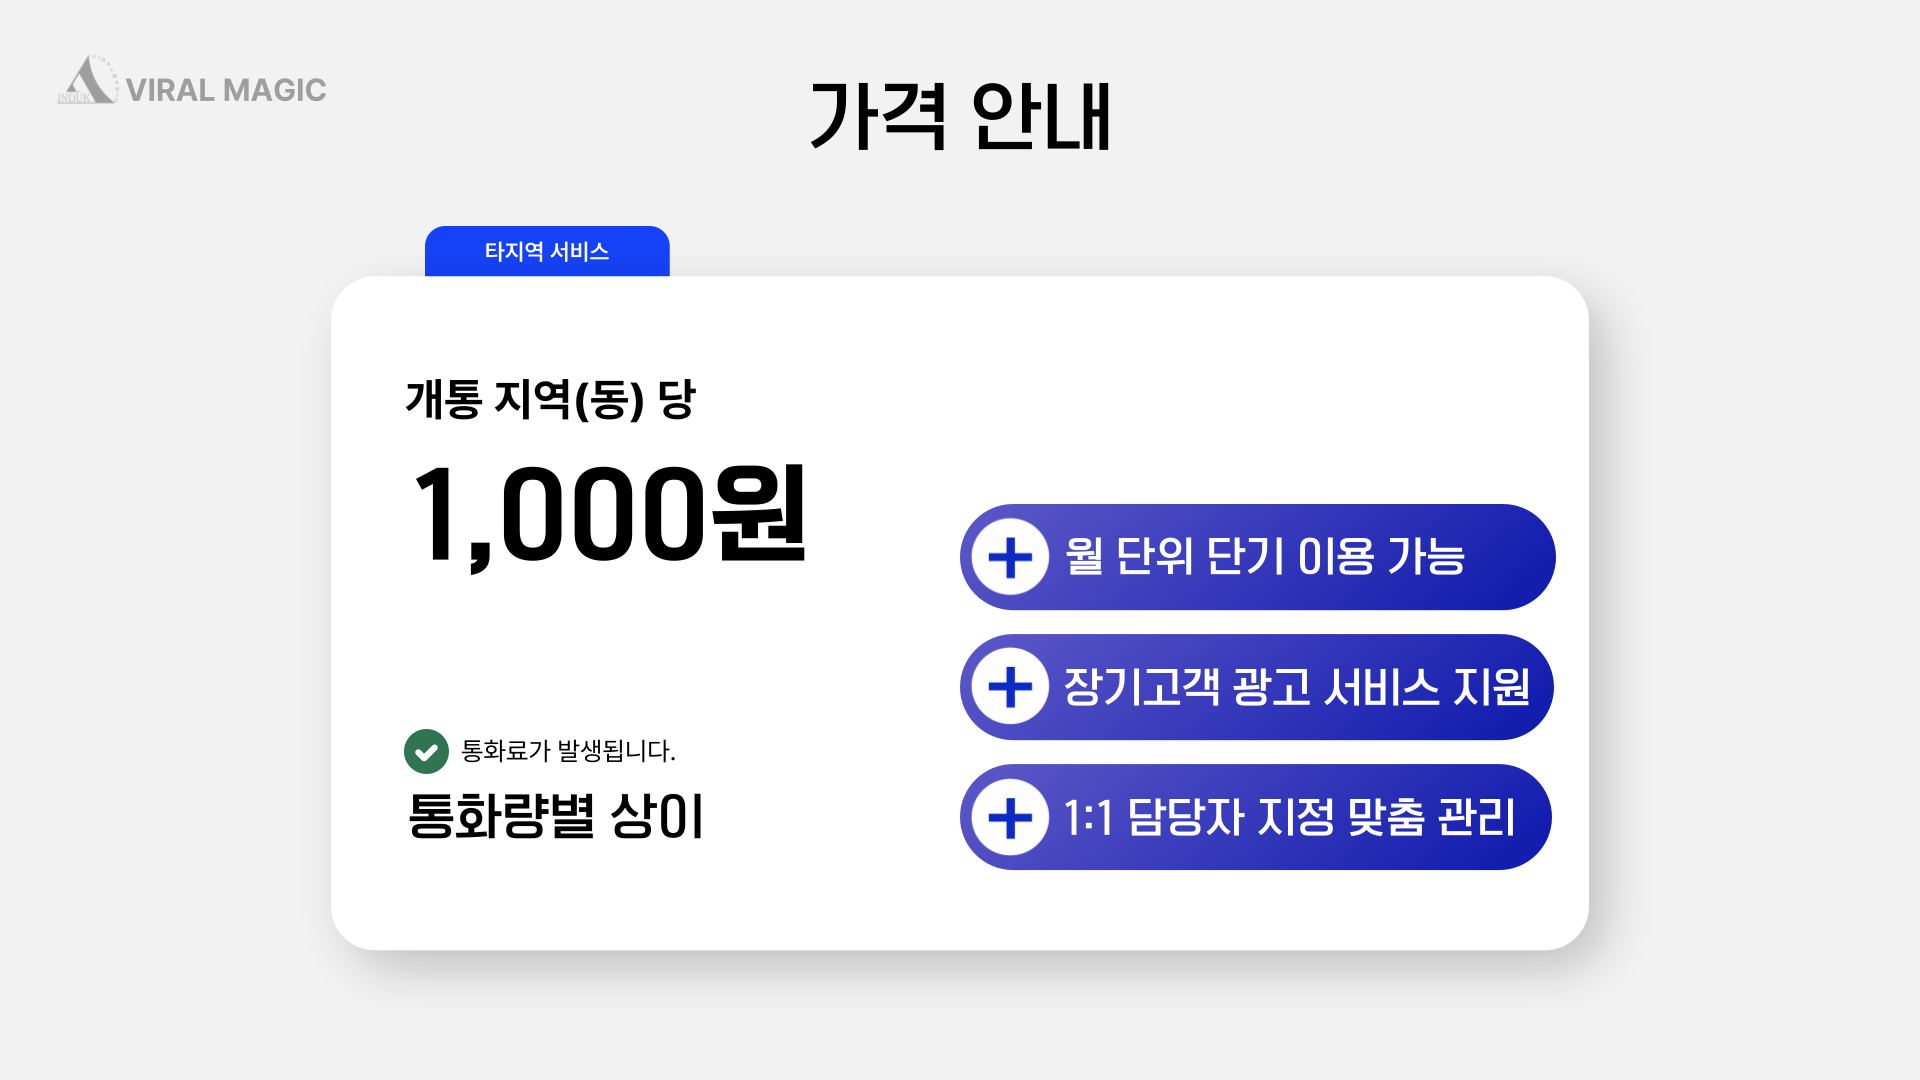Click the 통화료가 발생됩니다 note text
Image resolution: width=1920 pixels, height=1080 pixels.
(568, 751)
